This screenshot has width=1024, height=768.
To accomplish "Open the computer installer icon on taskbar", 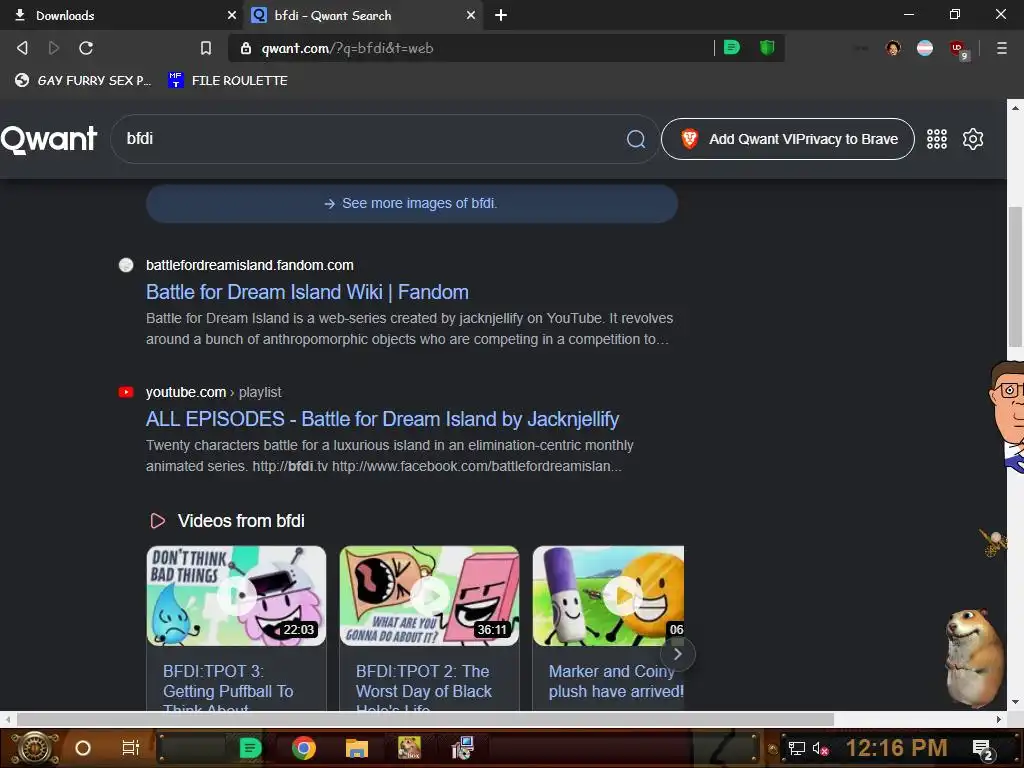I will (462, 748).
